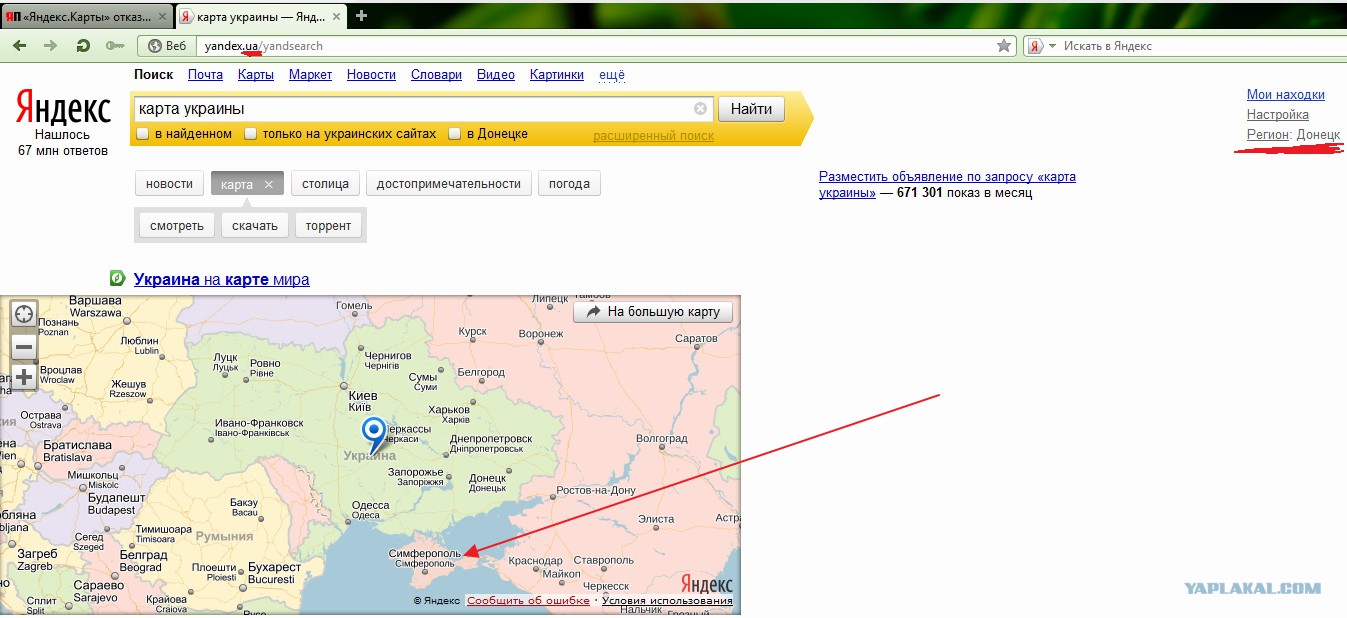Clear the search query with the X icon
This screenshot has width=1347, height=618.
coord(700,109)
